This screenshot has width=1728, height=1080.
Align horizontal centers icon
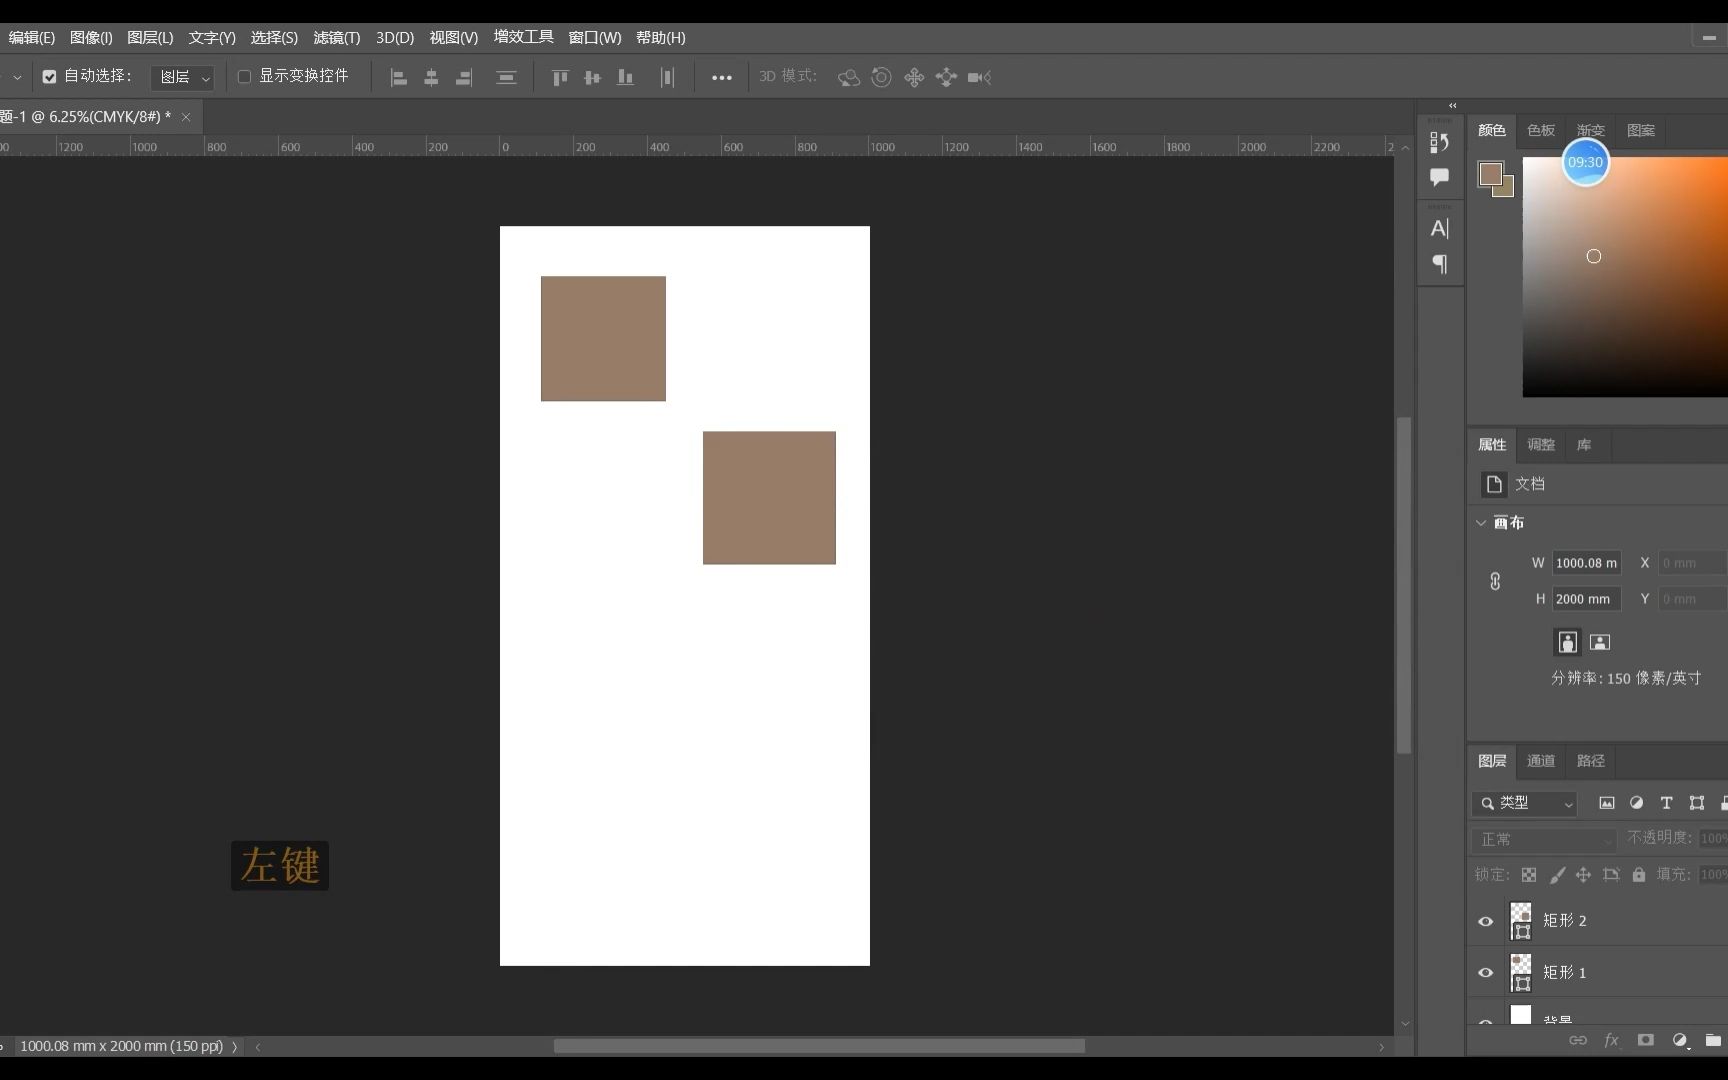(431, 77)
